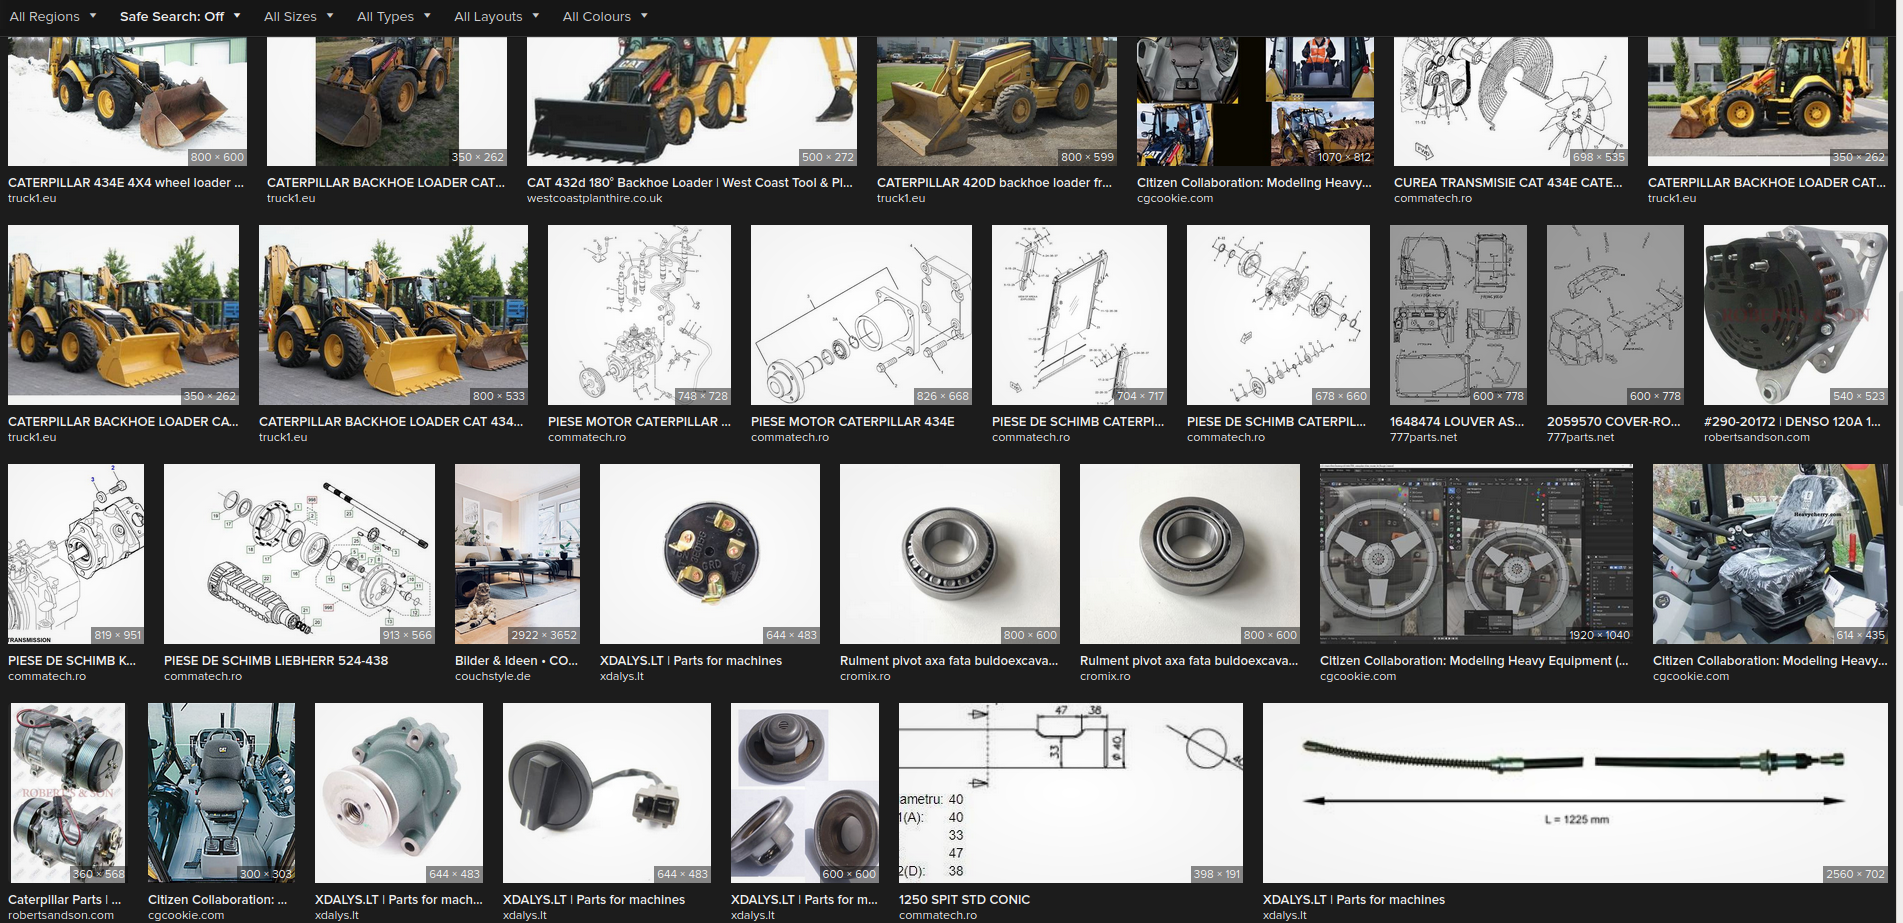Expand the All Sizes filter
This screenshot has height=923, width=1903.
(x=298, y=16)
